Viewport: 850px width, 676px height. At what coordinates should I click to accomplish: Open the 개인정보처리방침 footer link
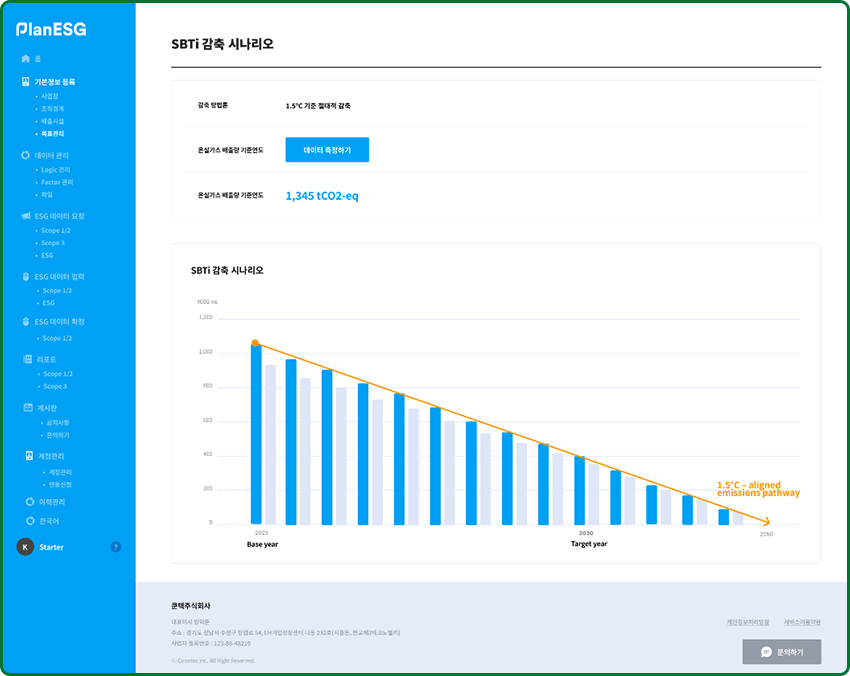[748, 622]
